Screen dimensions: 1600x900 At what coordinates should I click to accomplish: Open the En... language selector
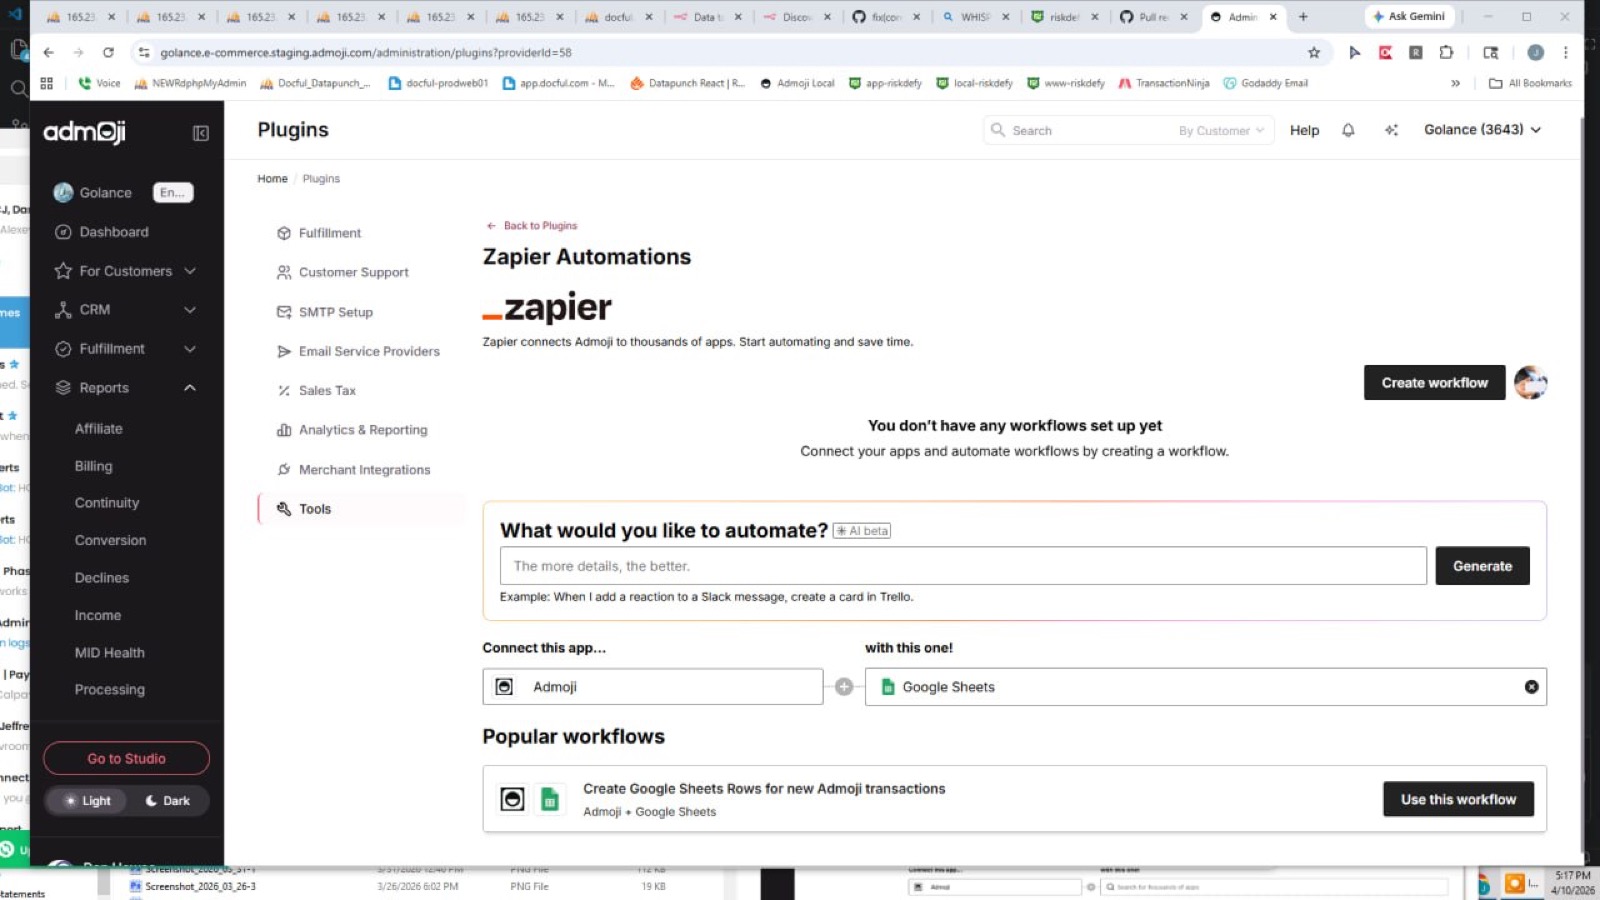(173, 193)
